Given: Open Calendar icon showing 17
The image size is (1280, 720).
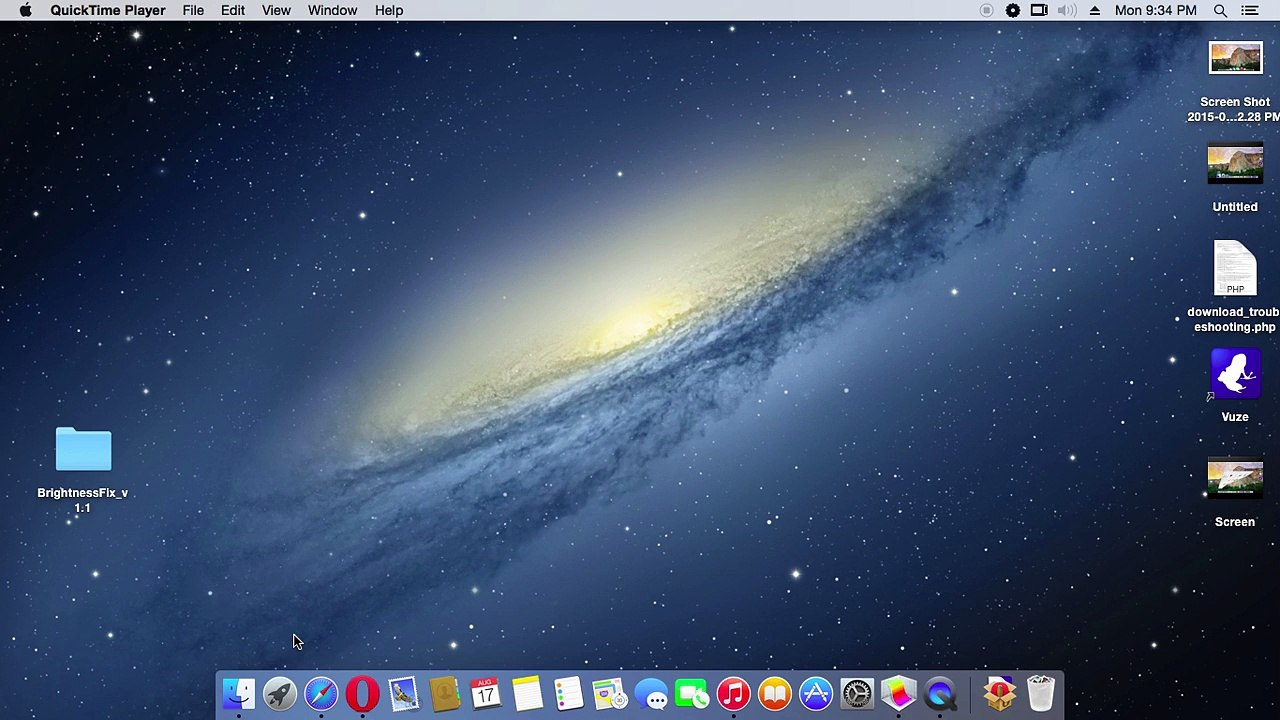Looking at the screenshot, I should 485,694.
